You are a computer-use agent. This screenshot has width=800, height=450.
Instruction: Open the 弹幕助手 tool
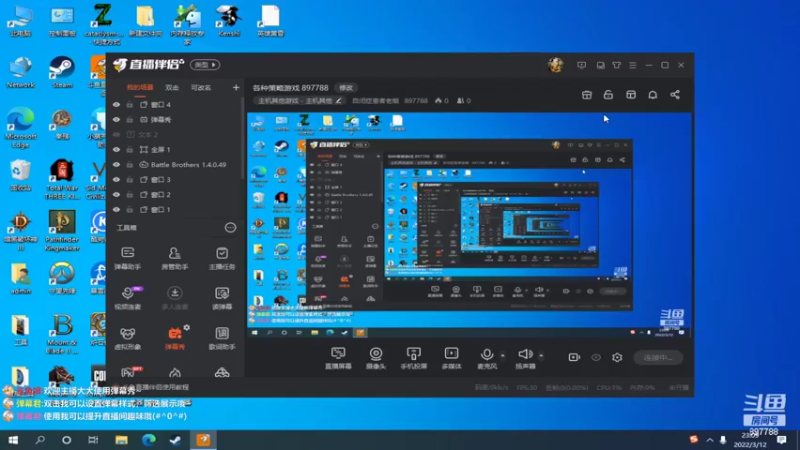(128, 258)
